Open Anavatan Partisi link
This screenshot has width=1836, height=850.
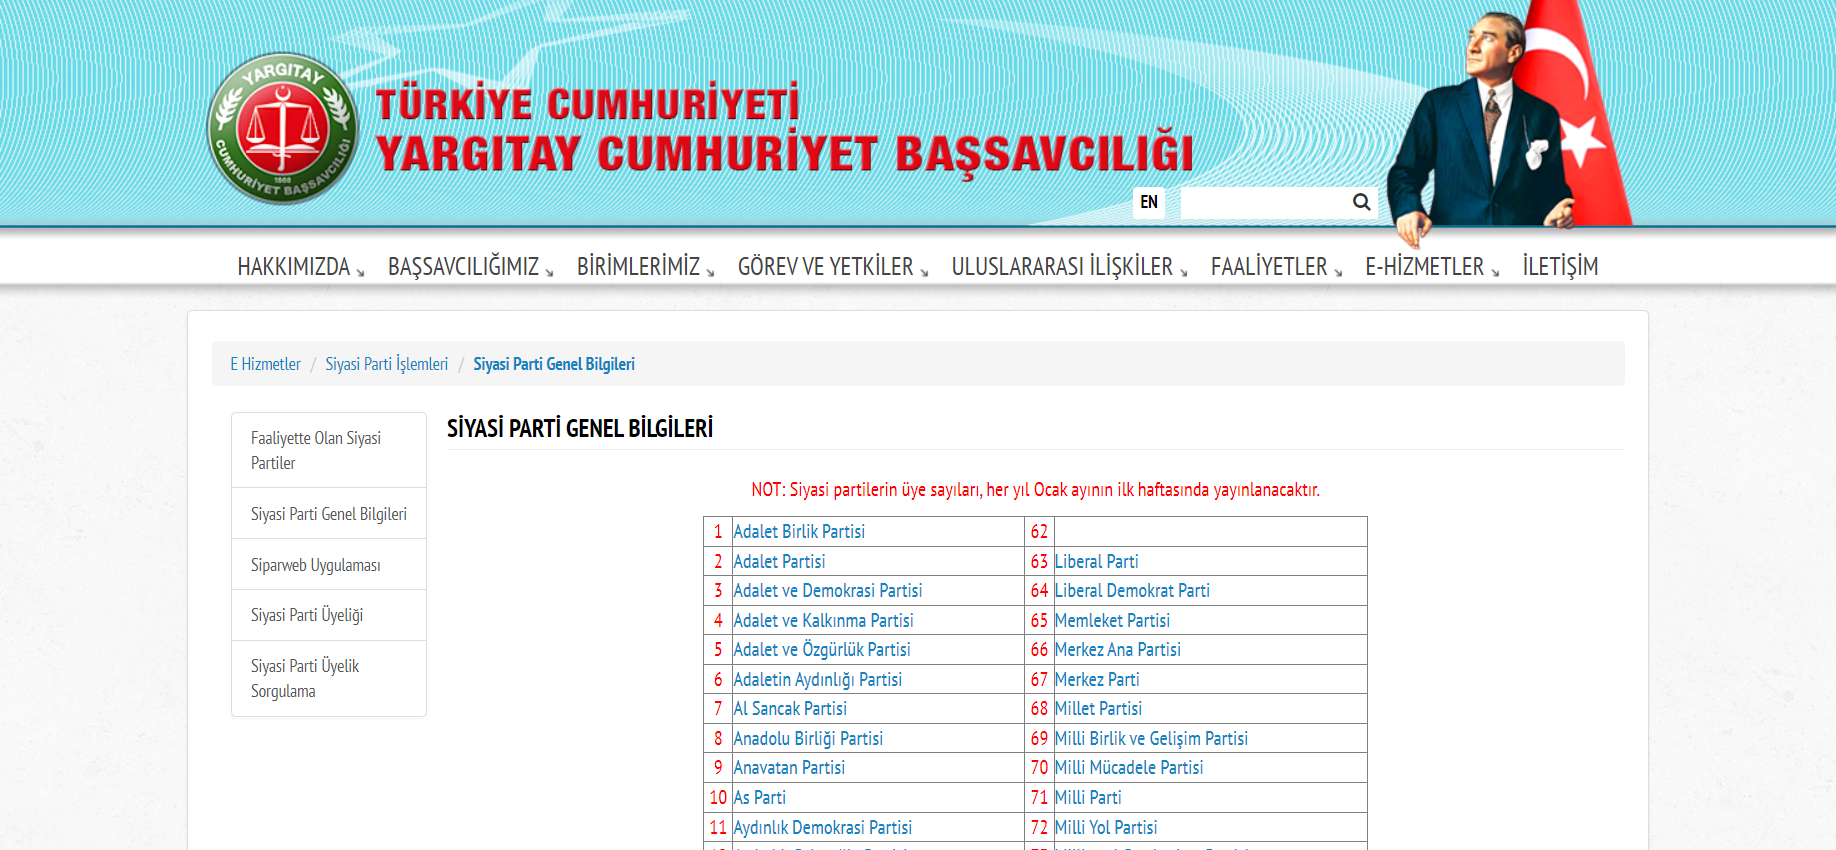point(789,768)
